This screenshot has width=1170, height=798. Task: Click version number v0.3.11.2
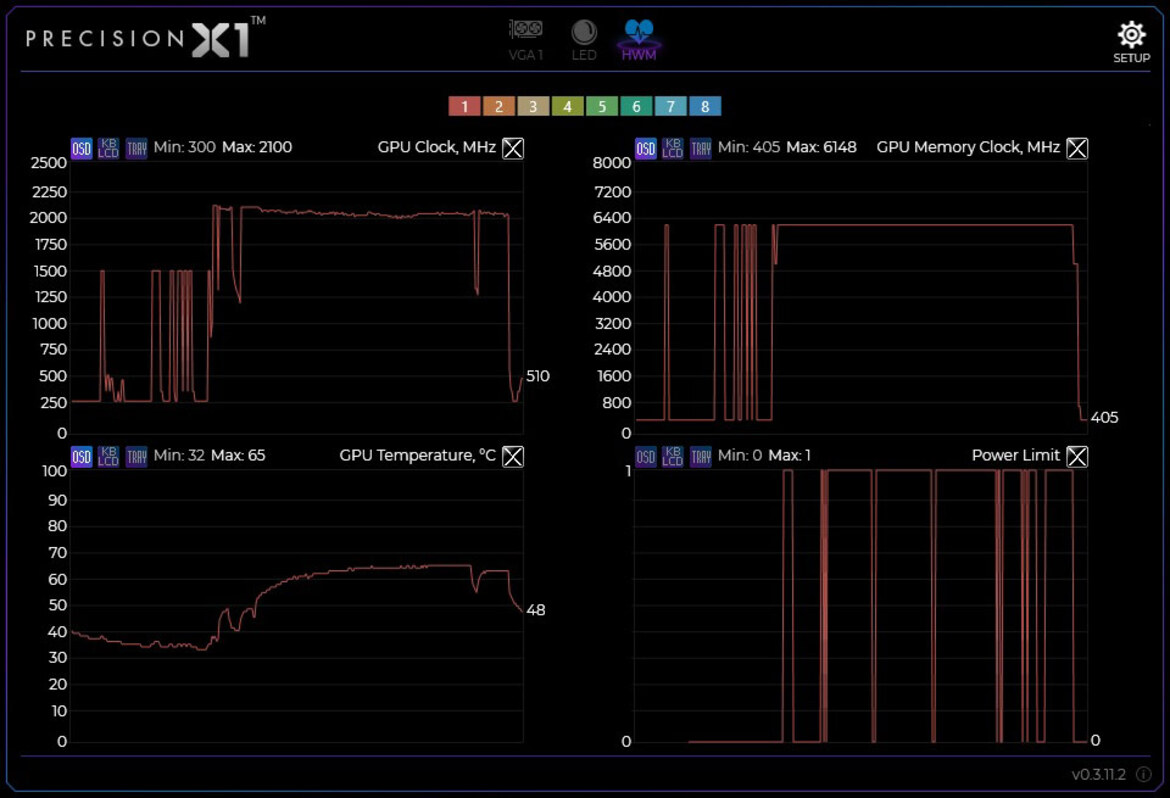point(1098,774)
